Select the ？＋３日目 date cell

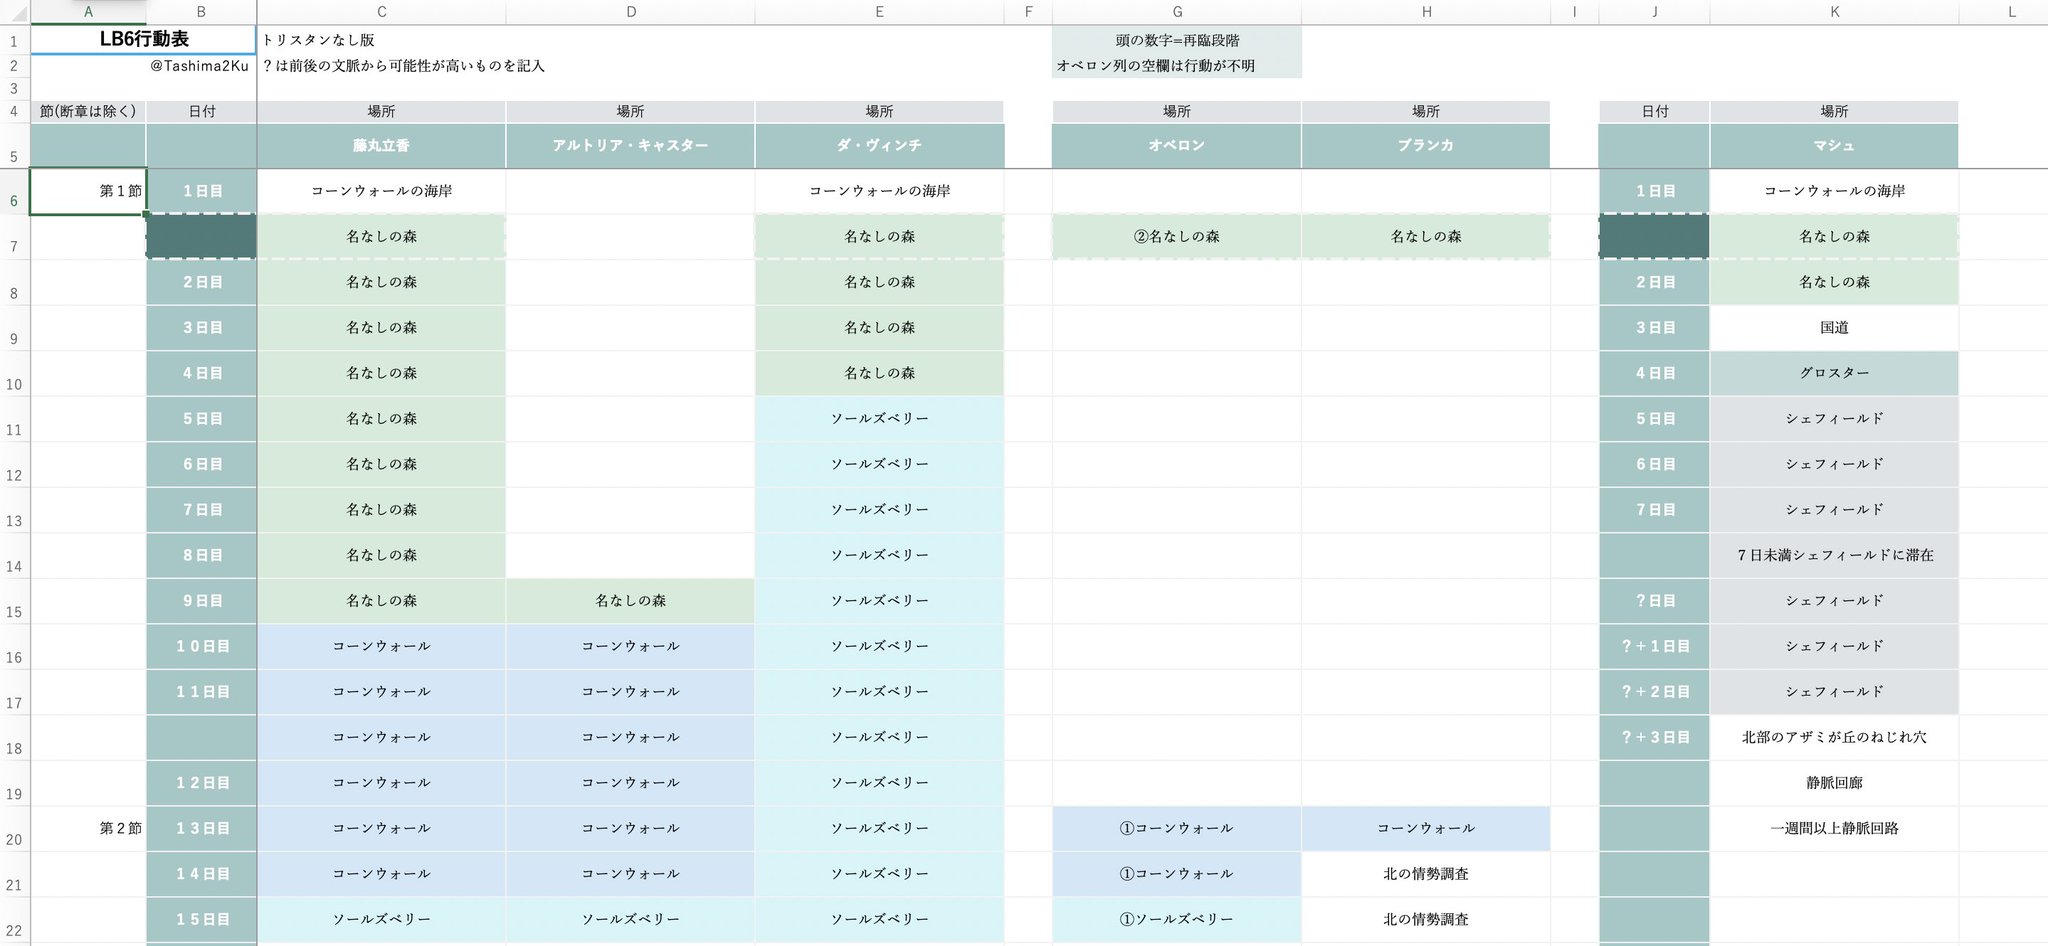1655,737
